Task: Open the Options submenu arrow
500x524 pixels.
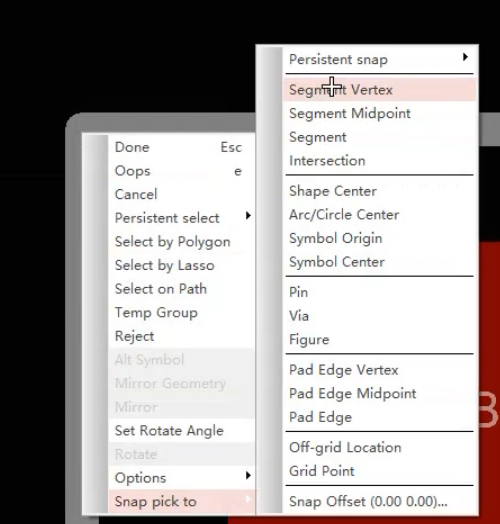Action: [248, 476]
